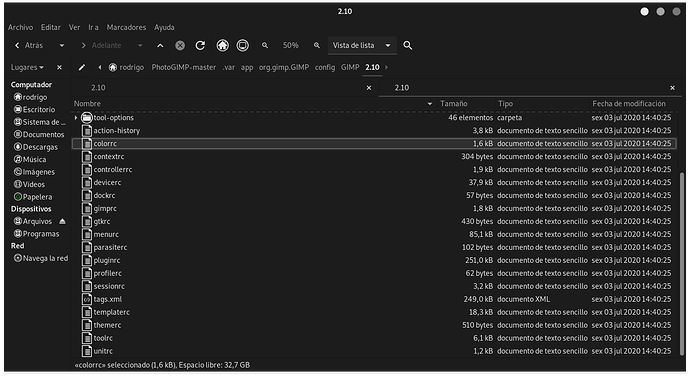Open the Vista de lista view dropdown
Viewport: 690px width, 377px height.
coord(362,45)
